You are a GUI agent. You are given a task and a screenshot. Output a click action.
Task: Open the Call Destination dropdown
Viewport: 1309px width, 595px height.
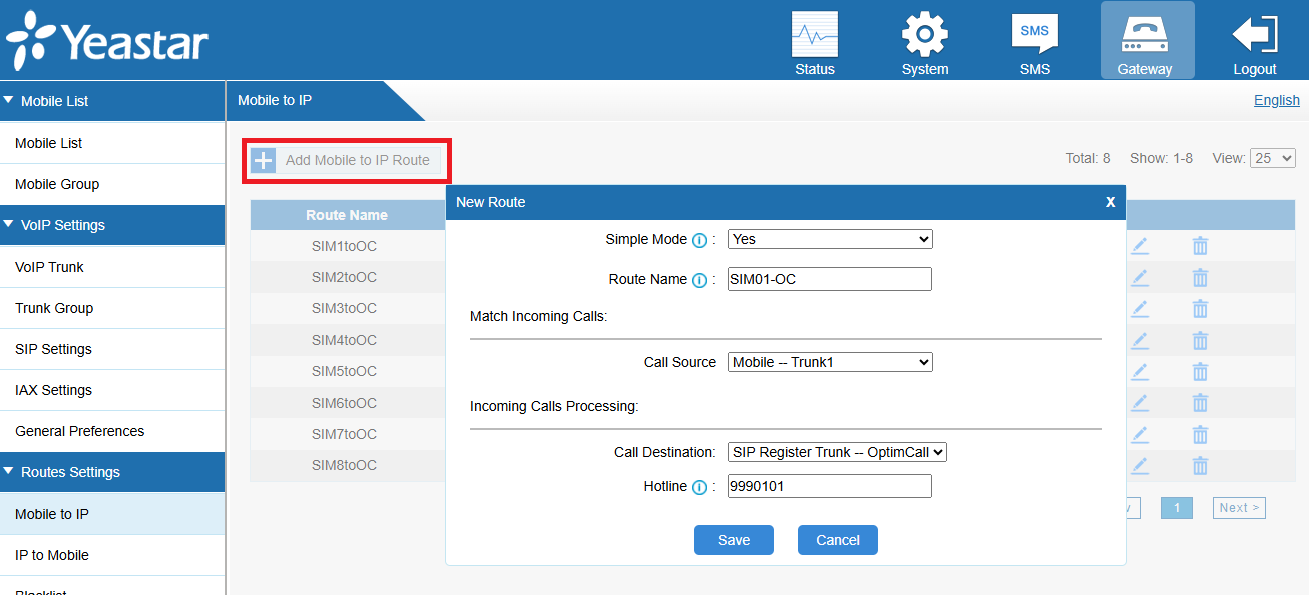[x=837, y=452]
